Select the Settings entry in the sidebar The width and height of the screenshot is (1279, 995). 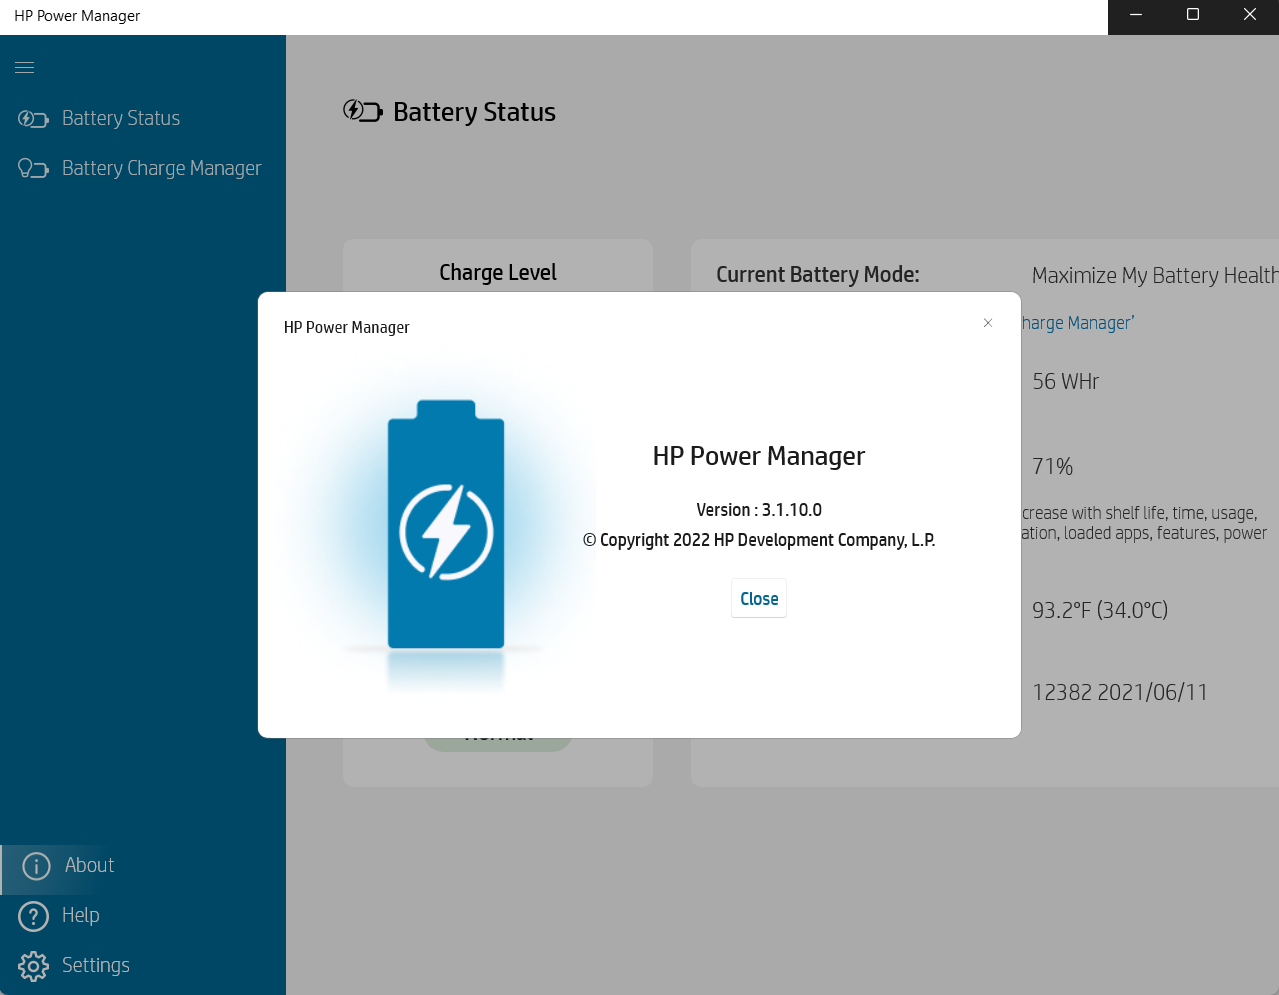tap(97, 966)
